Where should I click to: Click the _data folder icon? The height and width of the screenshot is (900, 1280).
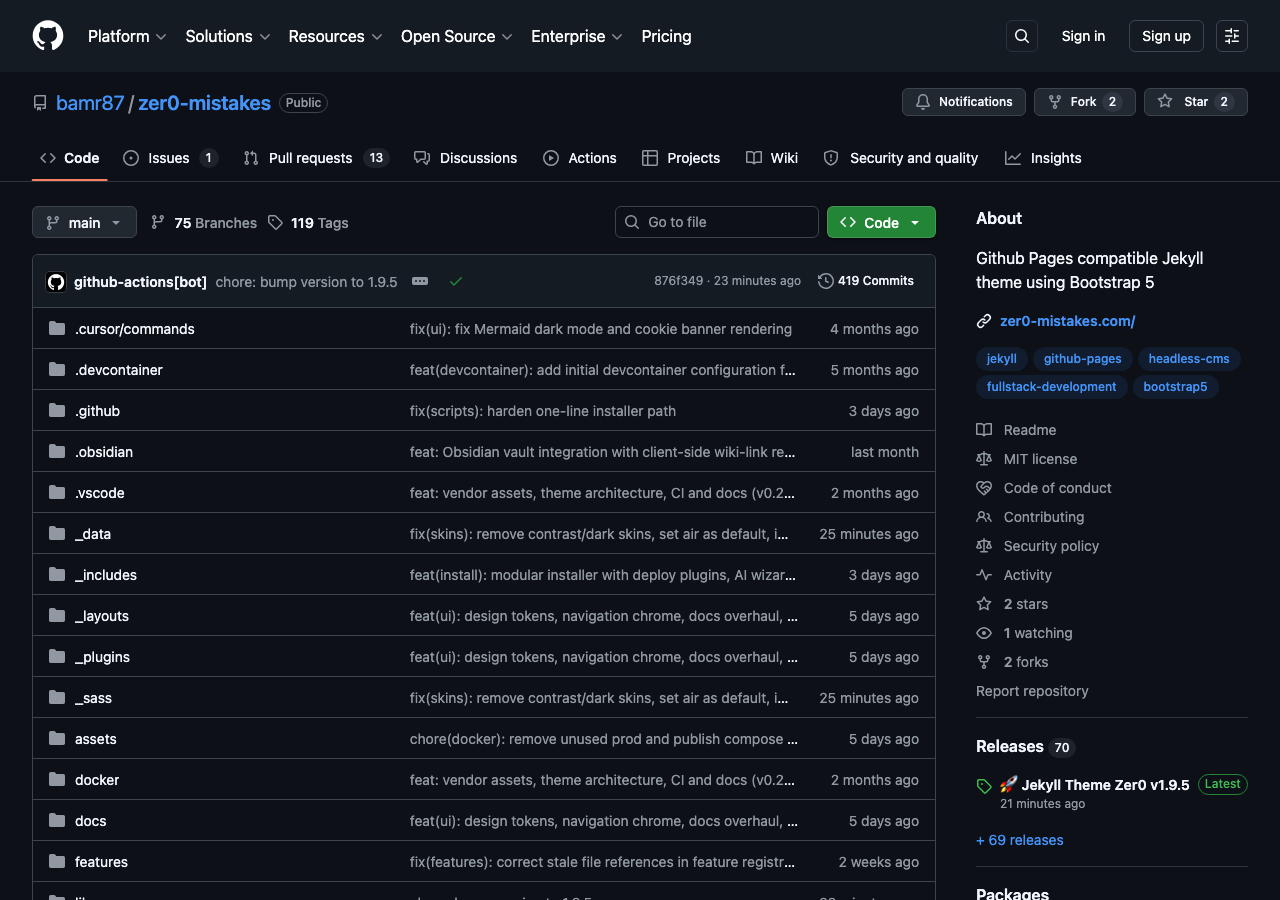(57, 534)
